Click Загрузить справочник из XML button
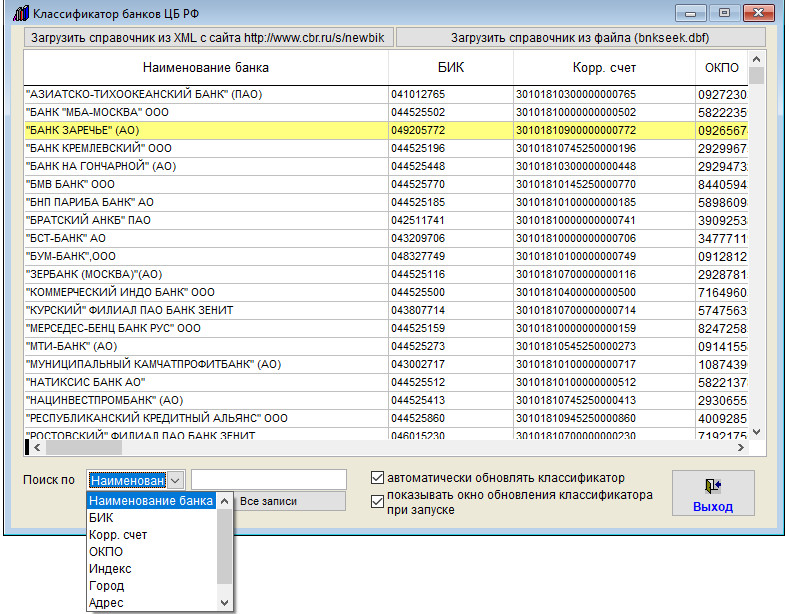Image resolution: width=789 pixels, height=614 pixels. (208, 37)
